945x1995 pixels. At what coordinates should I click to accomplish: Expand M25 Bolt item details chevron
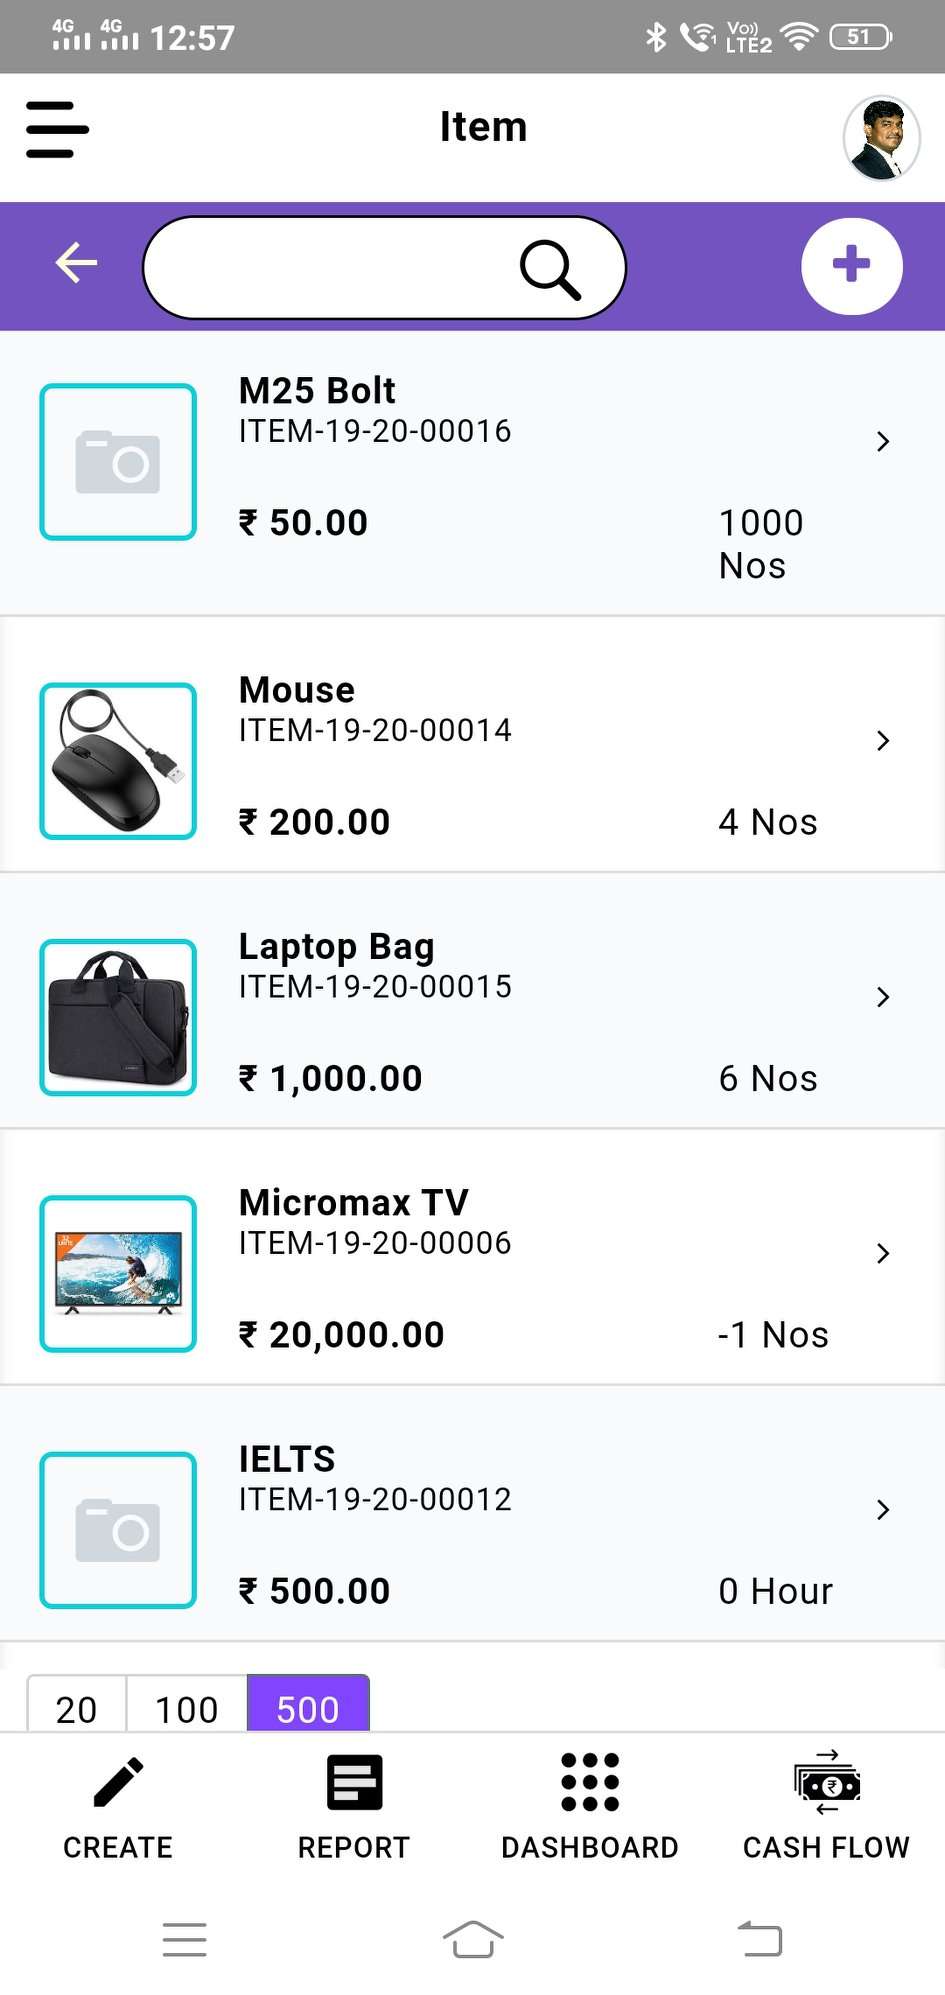[x=882, y=441]
